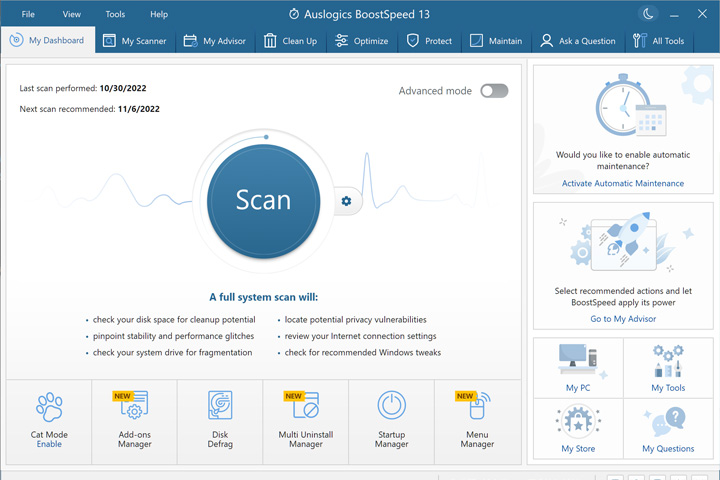Launch Add-ons Manager tool
720x480 pixels.
click(134, 422)
